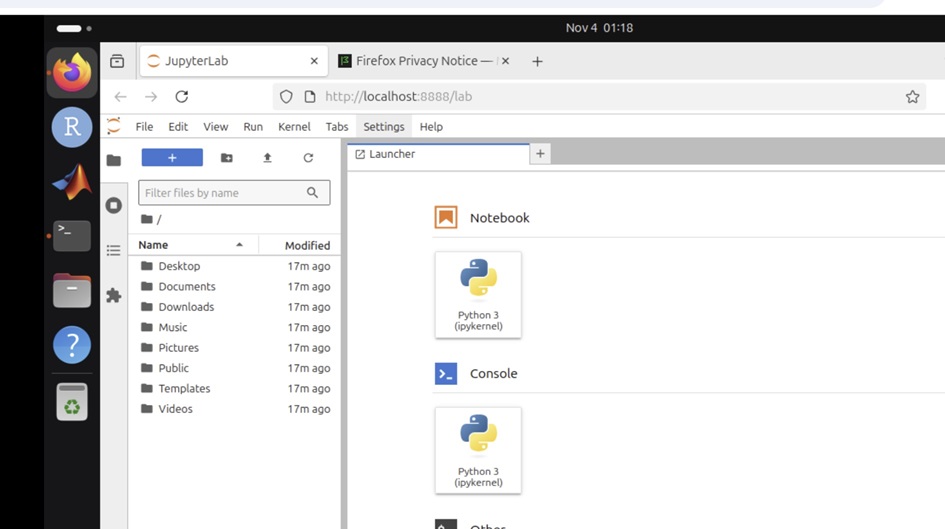This screenshot has width=945, height=529.
Task: Open the Kernel menu
Action: tap(294, 127)
